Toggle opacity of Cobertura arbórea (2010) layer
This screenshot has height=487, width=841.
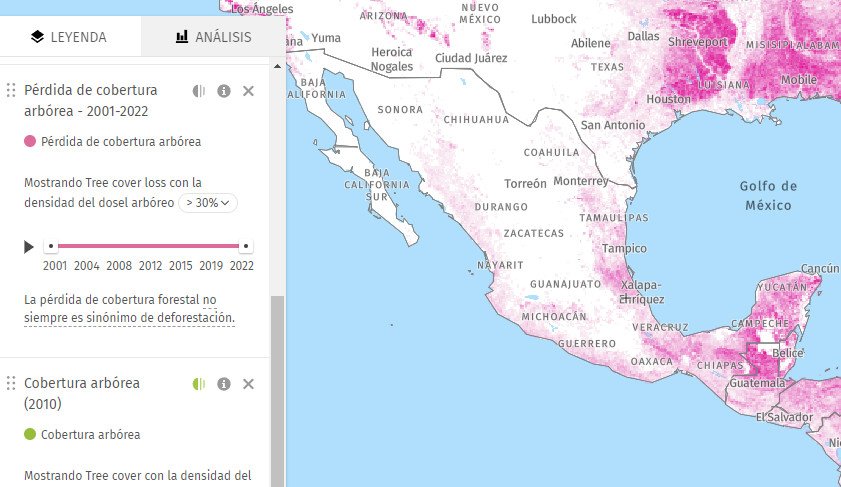pyautogui.click(x=199, y=384)
